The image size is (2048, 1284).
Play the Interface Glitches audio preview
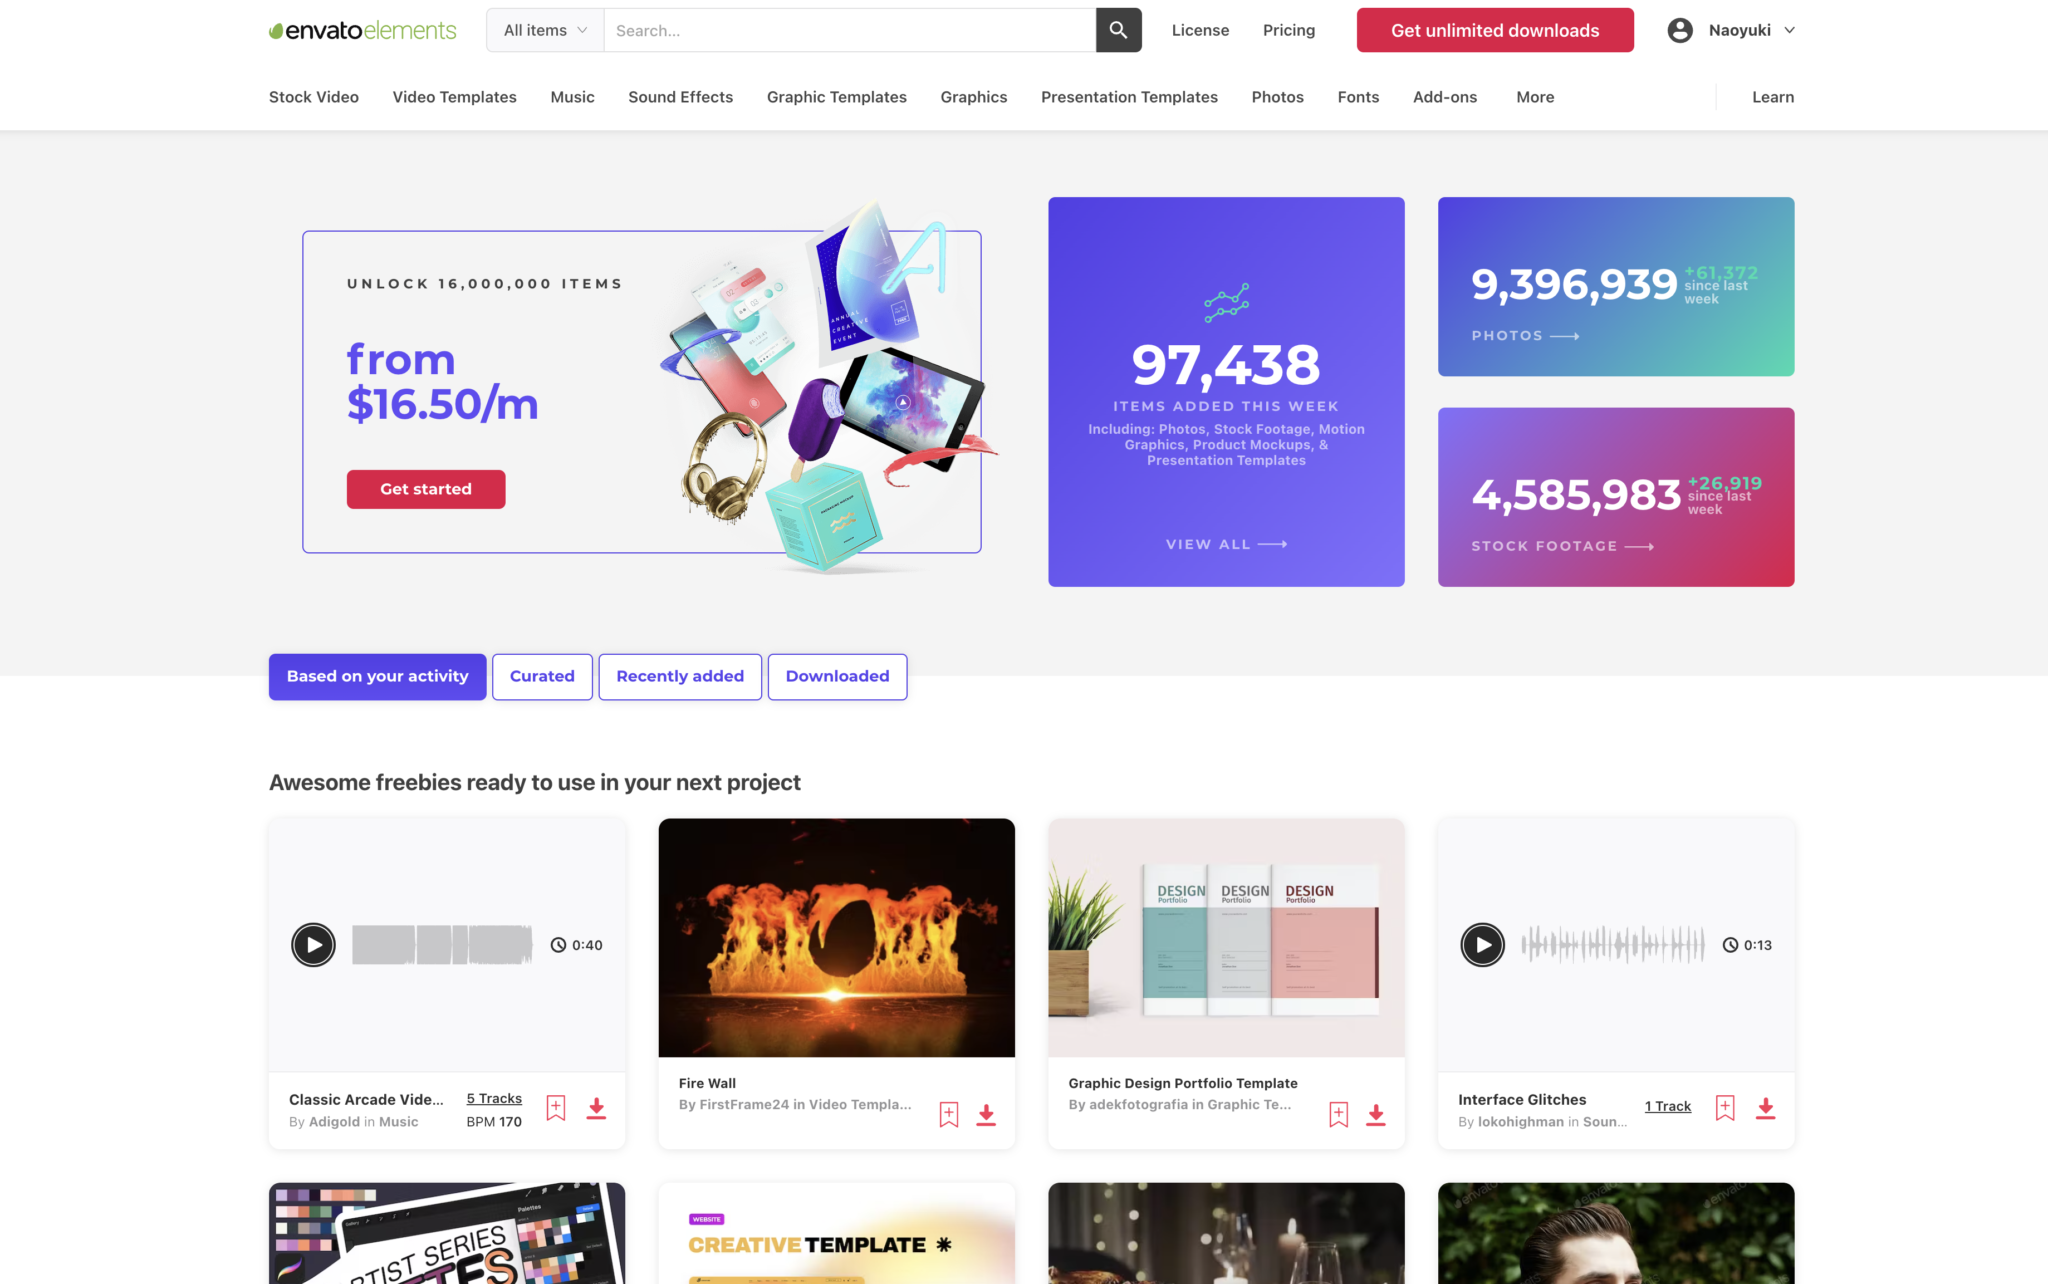click(1483, 944)
